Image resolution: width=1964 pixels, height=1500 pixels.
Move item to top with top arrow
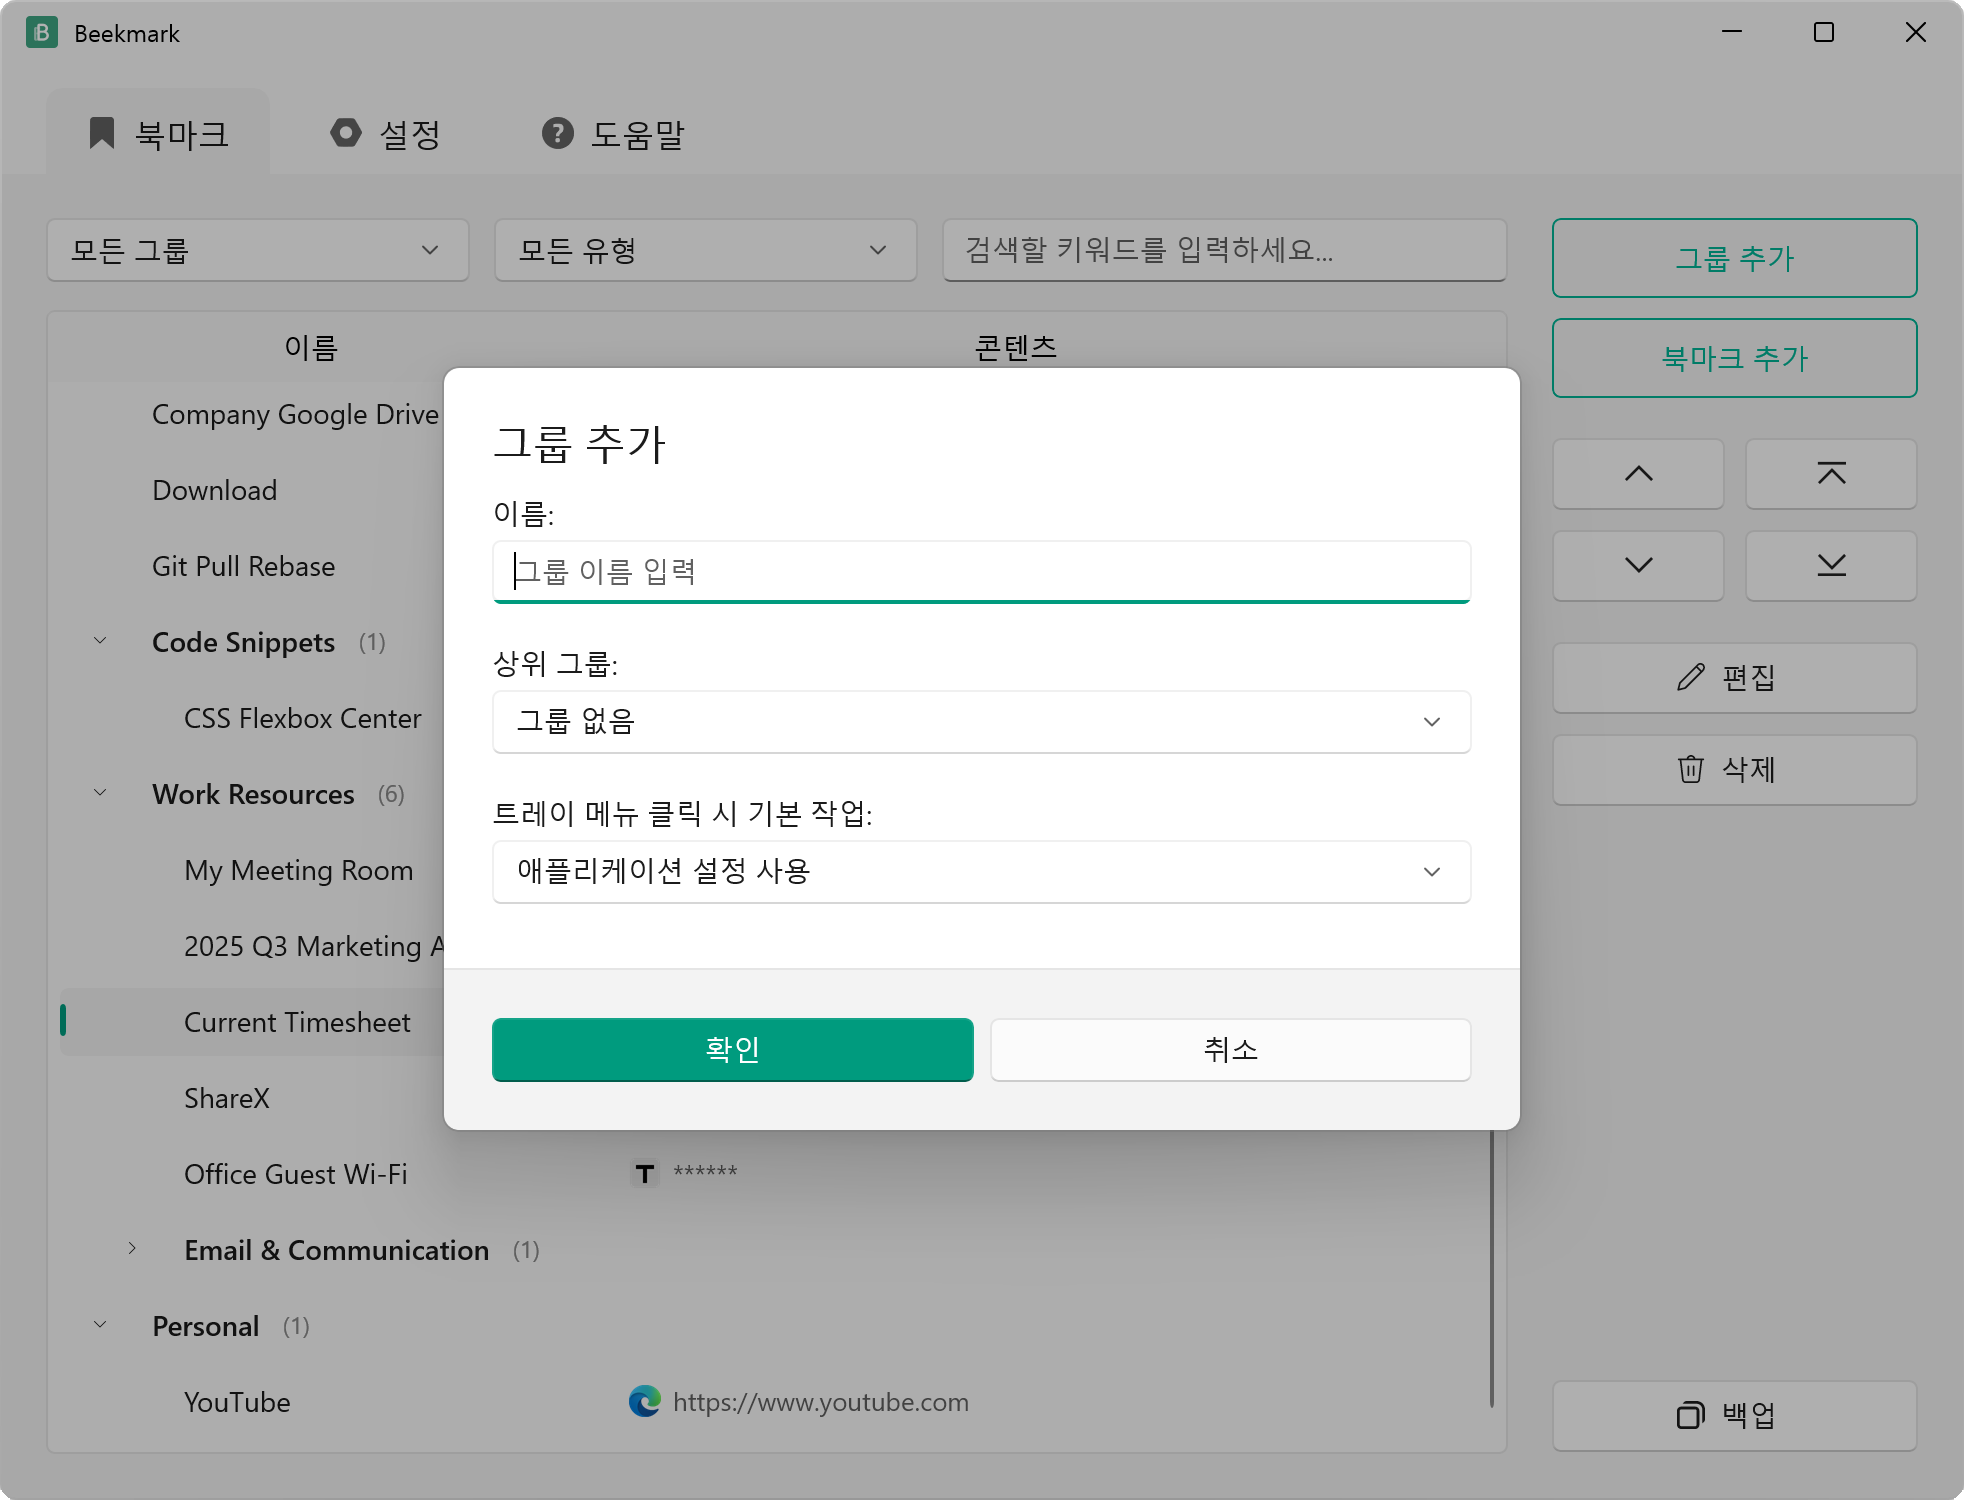[1831, 474]
